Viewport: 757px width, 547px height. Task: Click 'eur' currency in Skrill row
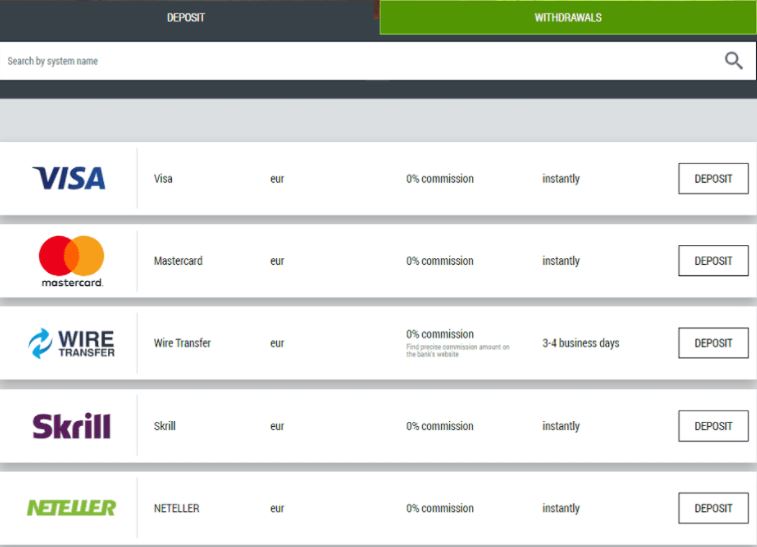277,426
